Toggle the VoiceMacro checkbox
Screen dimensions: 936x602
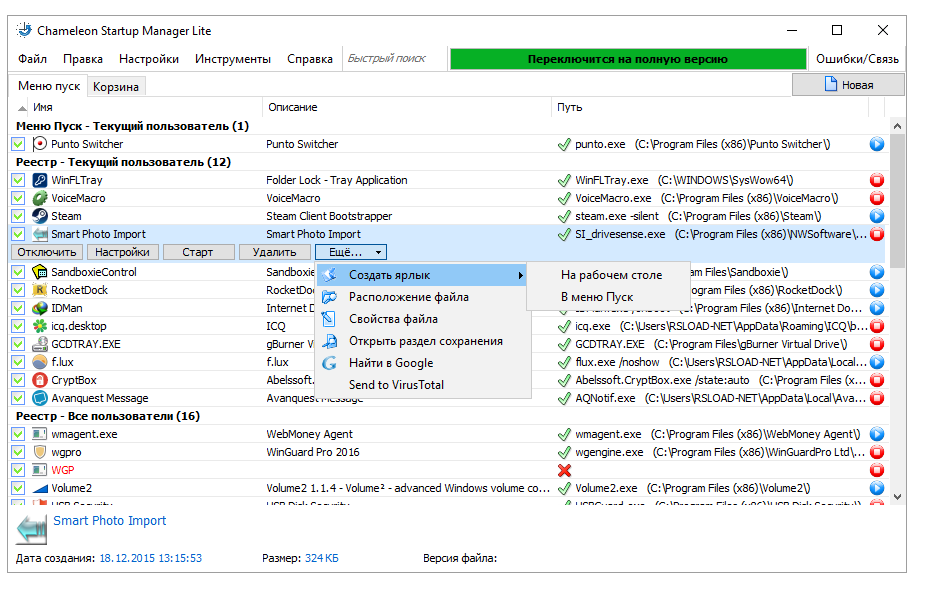click(x=18, y=198)
